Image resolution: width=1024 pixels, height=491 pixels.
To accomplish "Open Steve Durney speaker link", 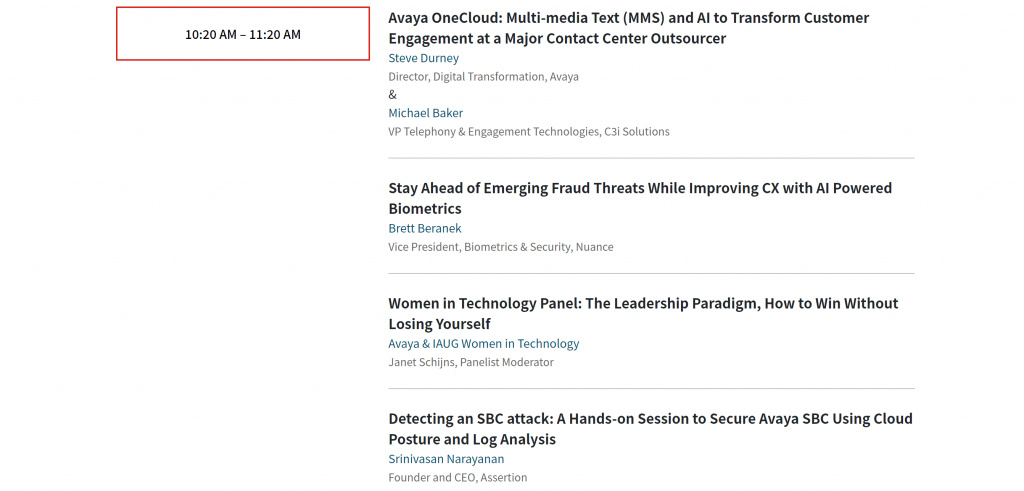I will (x=423, y=58).
